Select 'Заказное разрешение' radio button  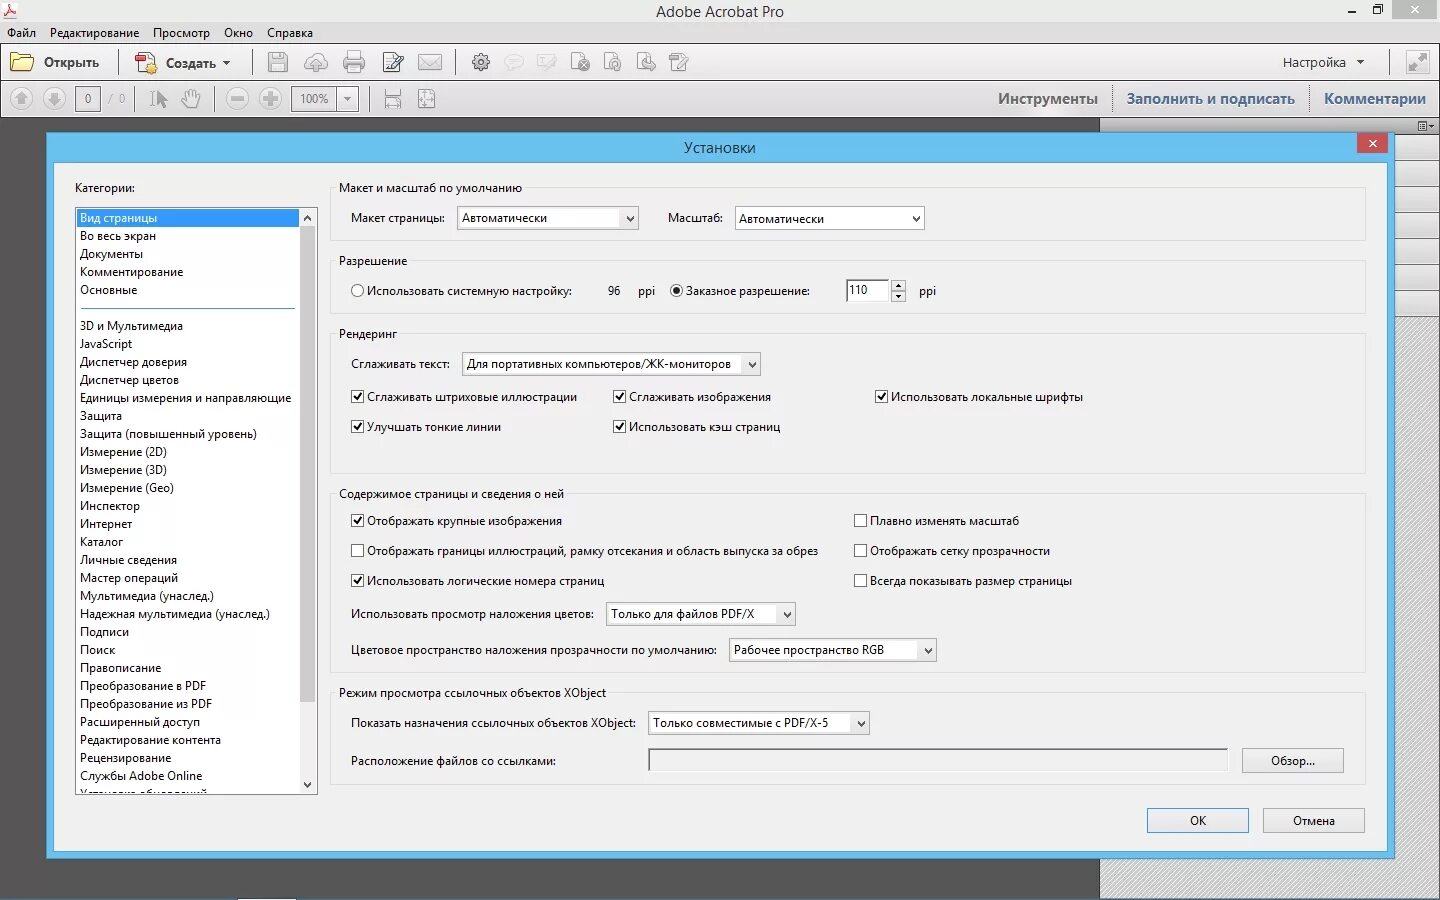tap(676, 291)
